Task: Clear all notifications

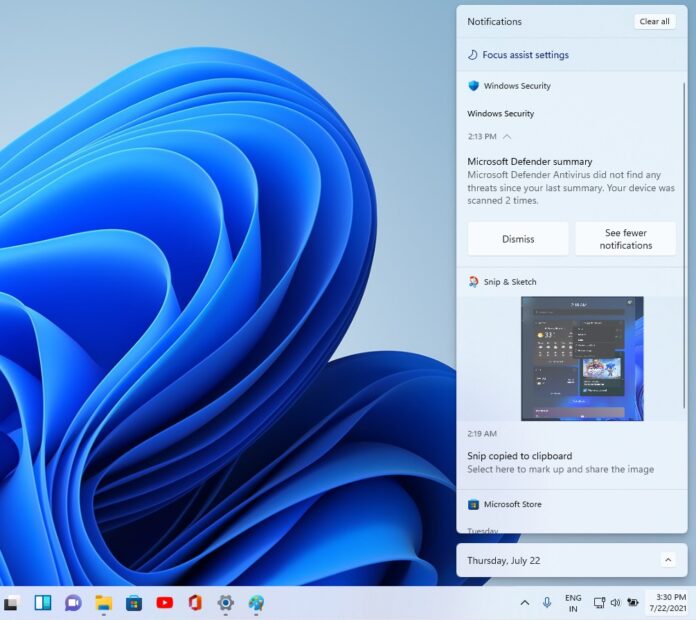Action: (654, 21)
